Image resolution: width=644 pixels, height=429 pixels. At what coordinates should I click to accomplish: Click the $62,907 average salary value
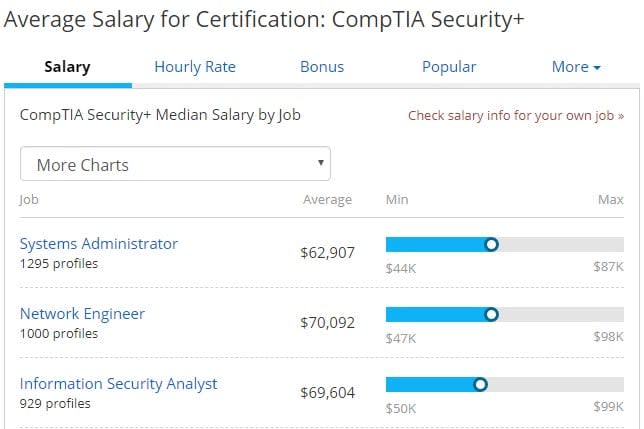[327, 252]
